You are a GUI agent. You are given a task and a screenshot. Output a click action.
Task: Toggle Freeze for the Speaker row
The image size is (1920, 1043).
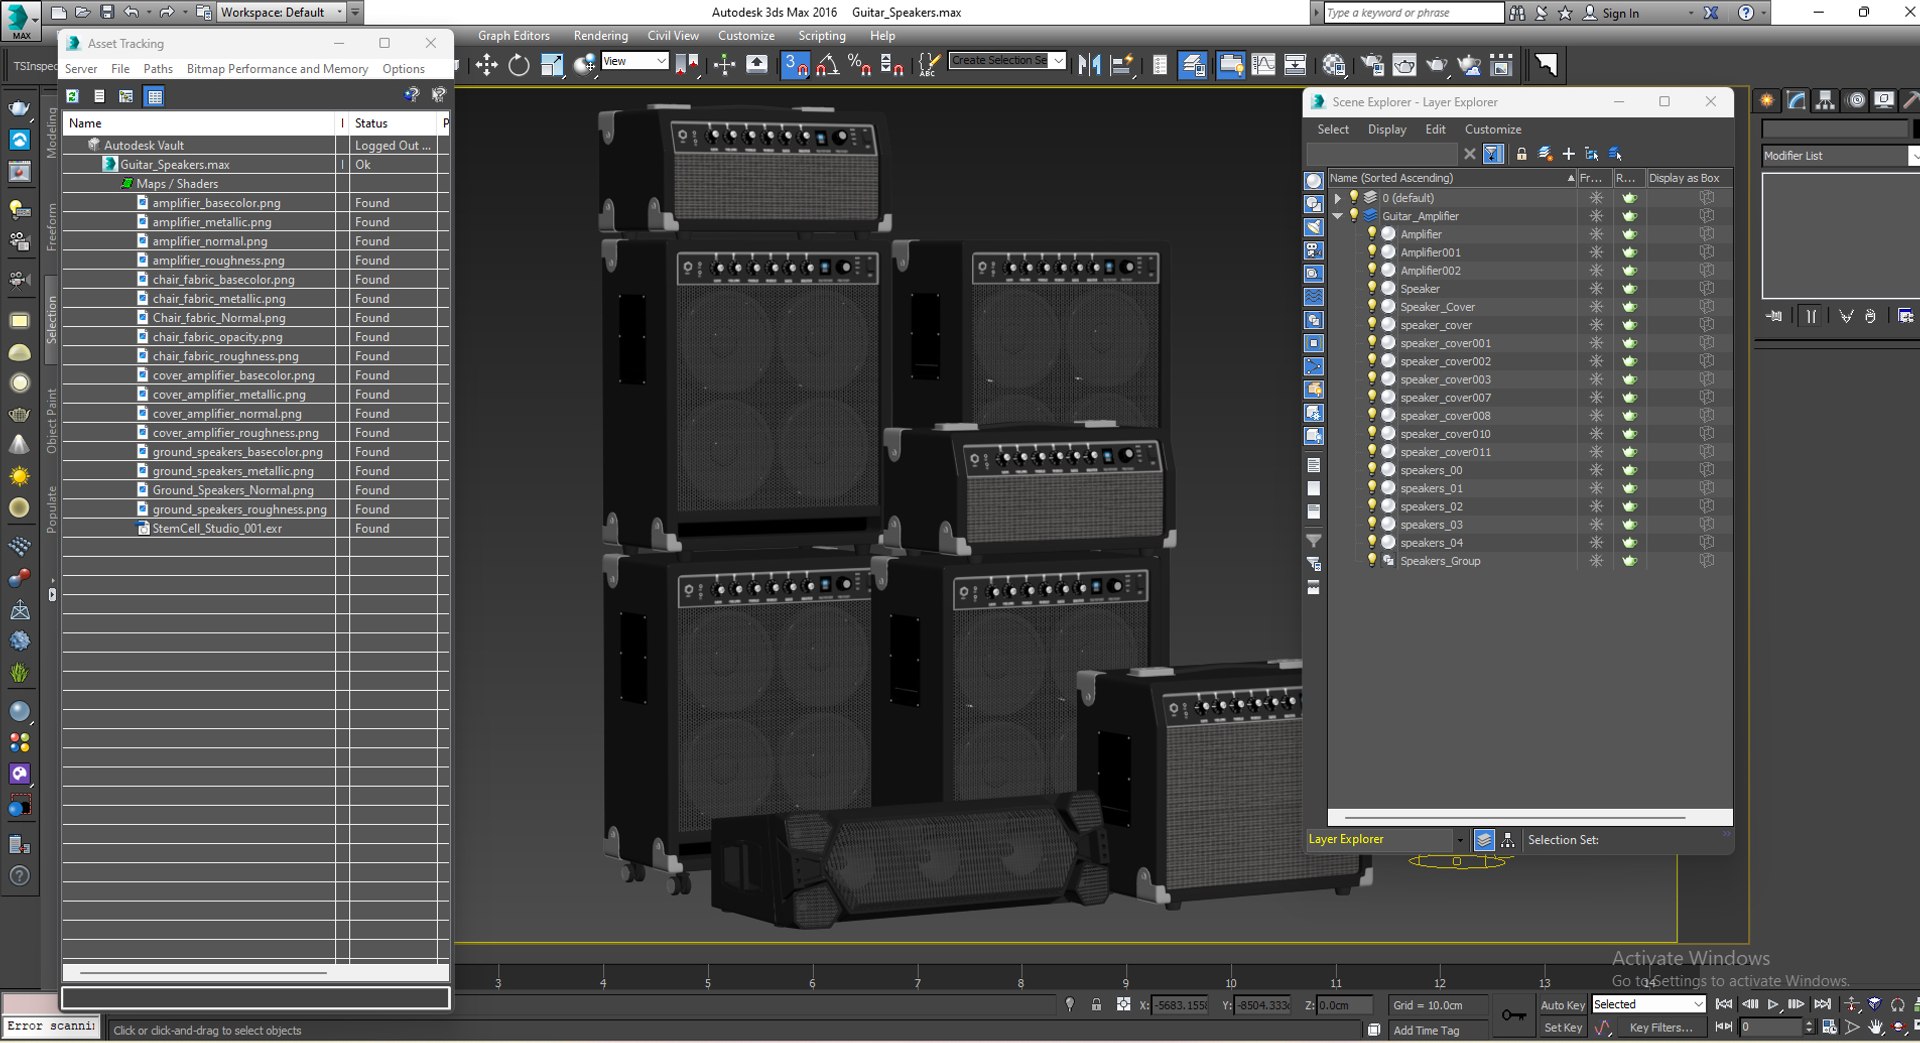1596,289
